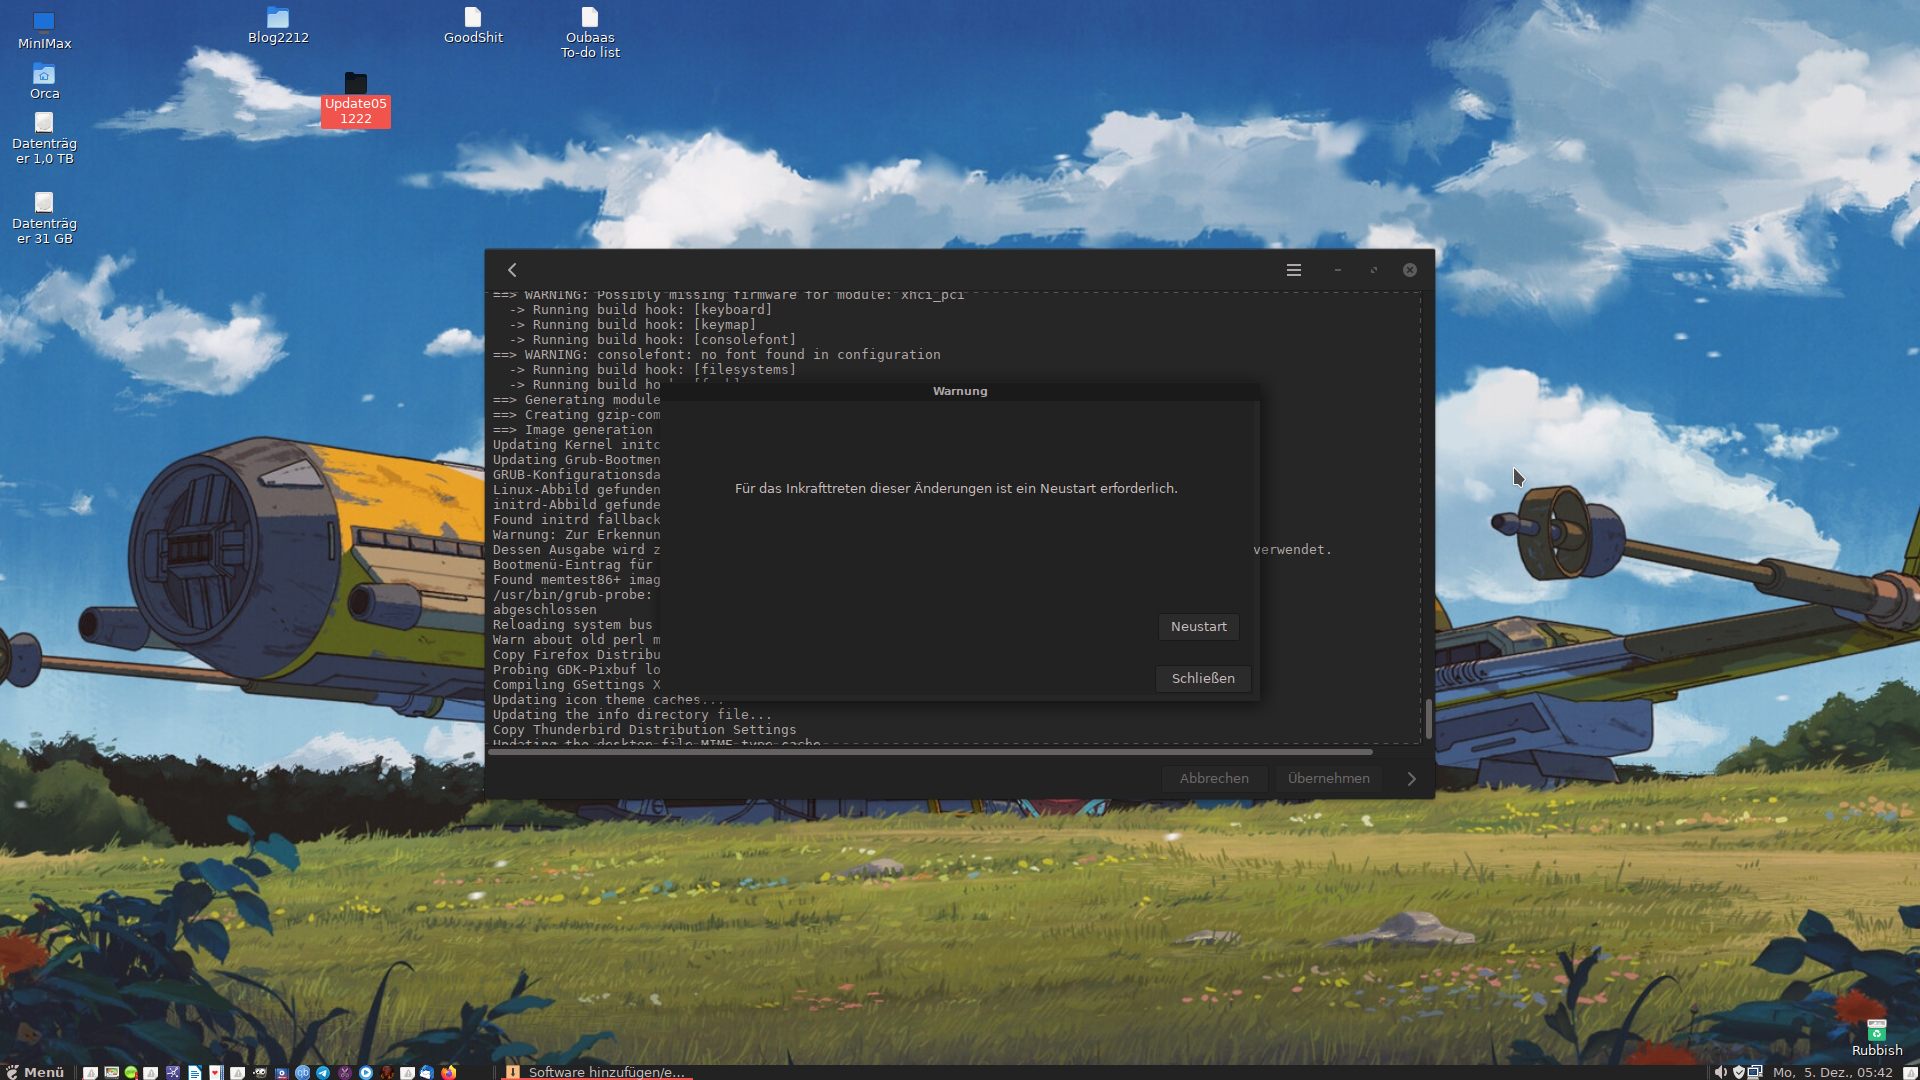Viewport: 1920px width, 1080px height.
Task: Click the Abbrechen button
Action: (1214, 779)
